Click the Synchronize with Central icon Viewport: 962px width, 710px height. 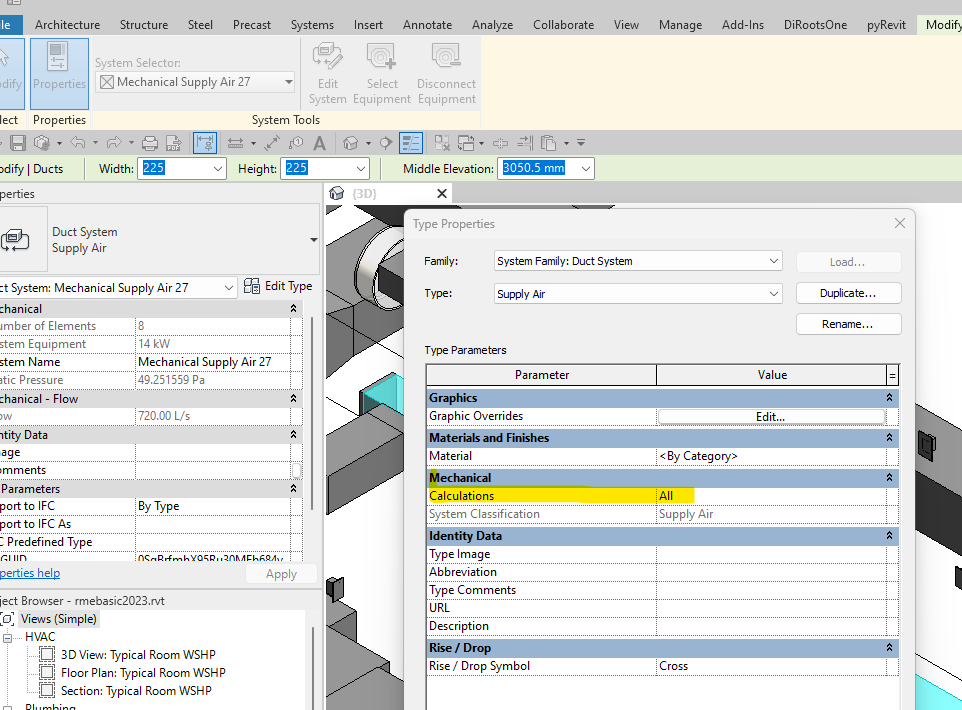(42, 143)
